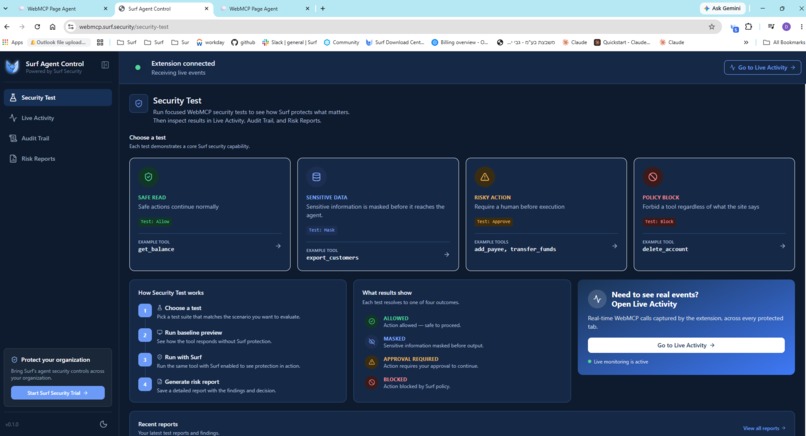Close the Surf Agent Control browser tab

pyautogui.click(x=207, y=9)
